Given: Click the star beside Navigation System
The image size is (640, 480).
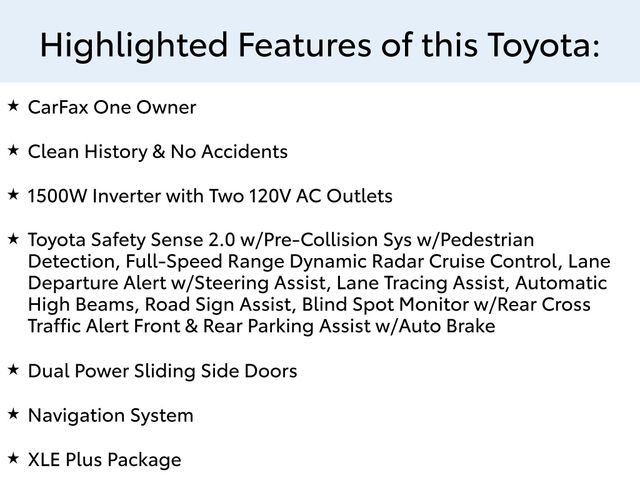Looking at the screenshot, I should click(x=13, y=414).
